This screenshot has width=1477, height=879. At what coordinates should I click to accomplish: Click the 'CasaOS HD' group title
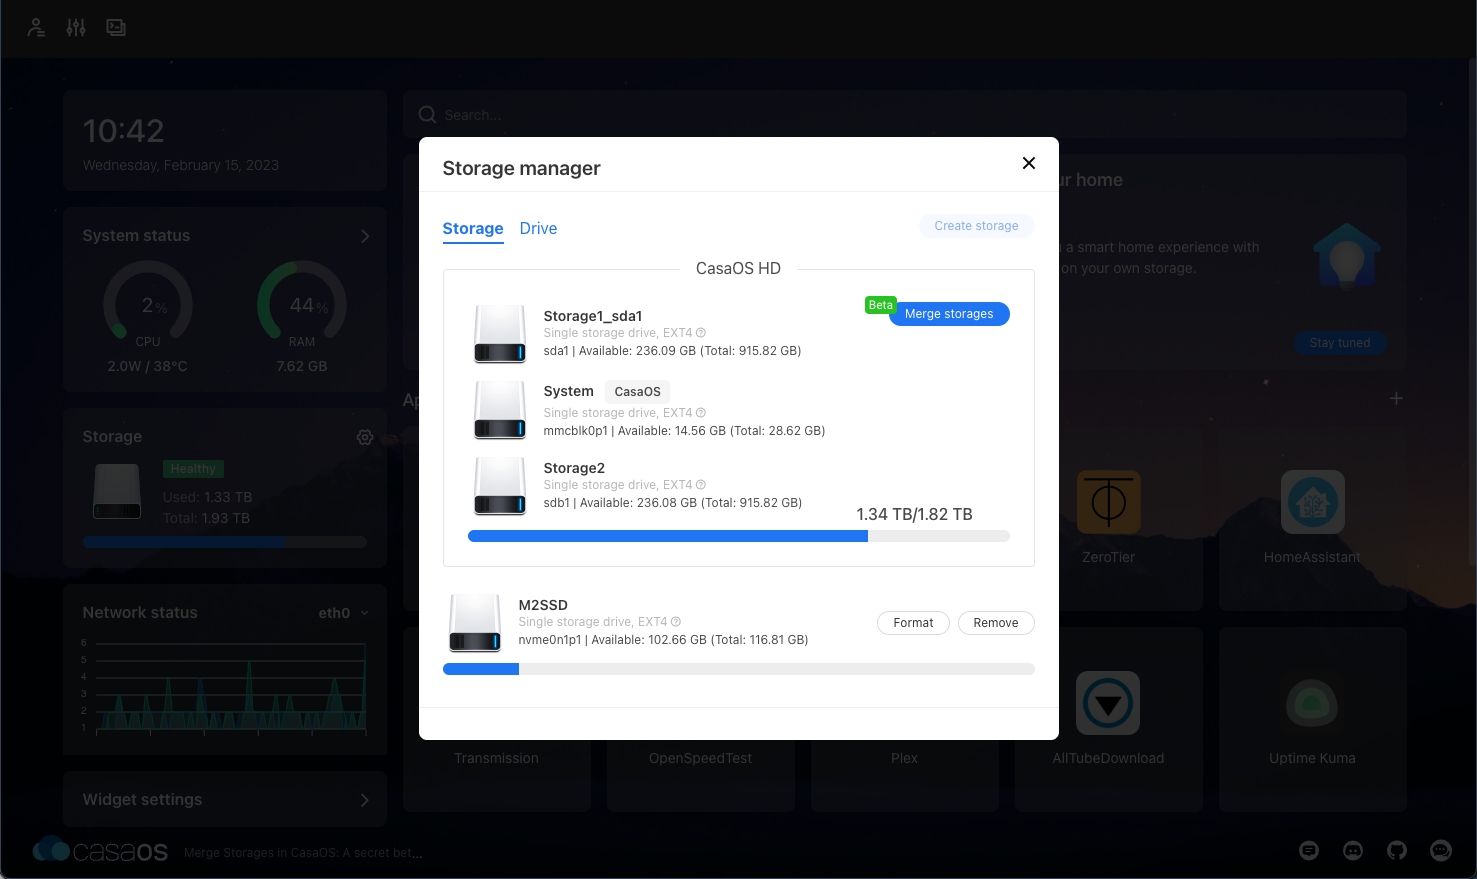738,269
